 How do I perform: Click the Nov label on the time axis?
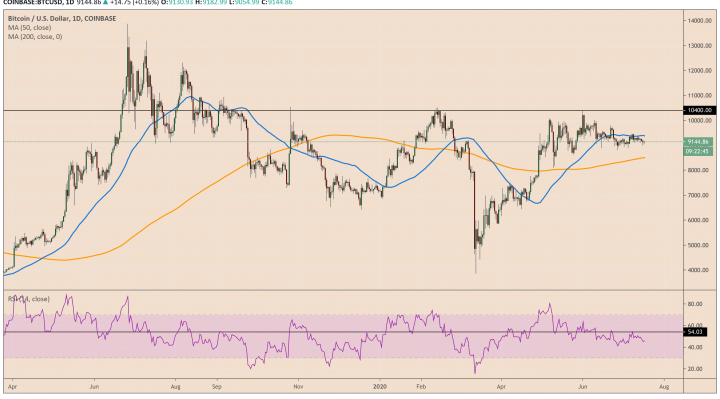[298, 387]
